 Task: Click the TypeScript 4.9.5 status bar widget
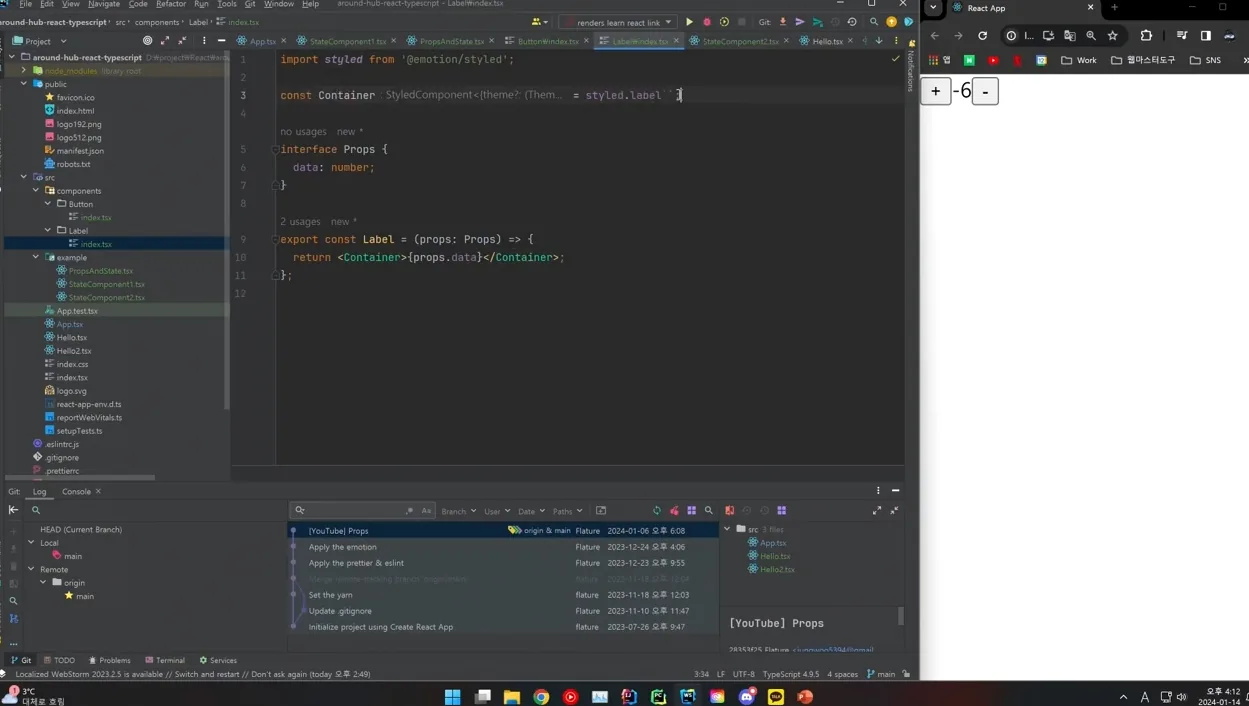[791, 674]
